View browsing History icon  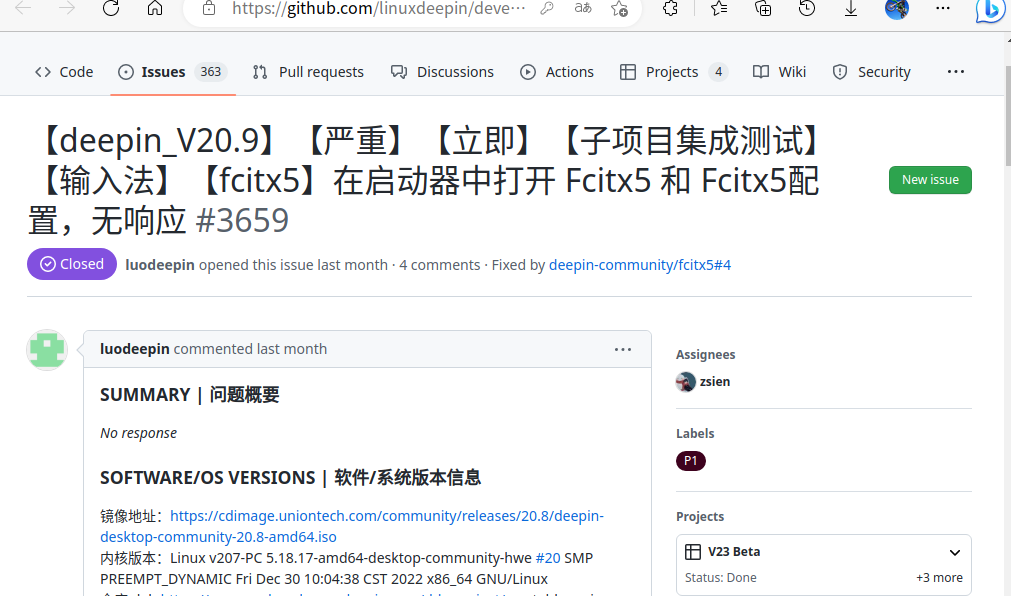(x=806, y=10)
